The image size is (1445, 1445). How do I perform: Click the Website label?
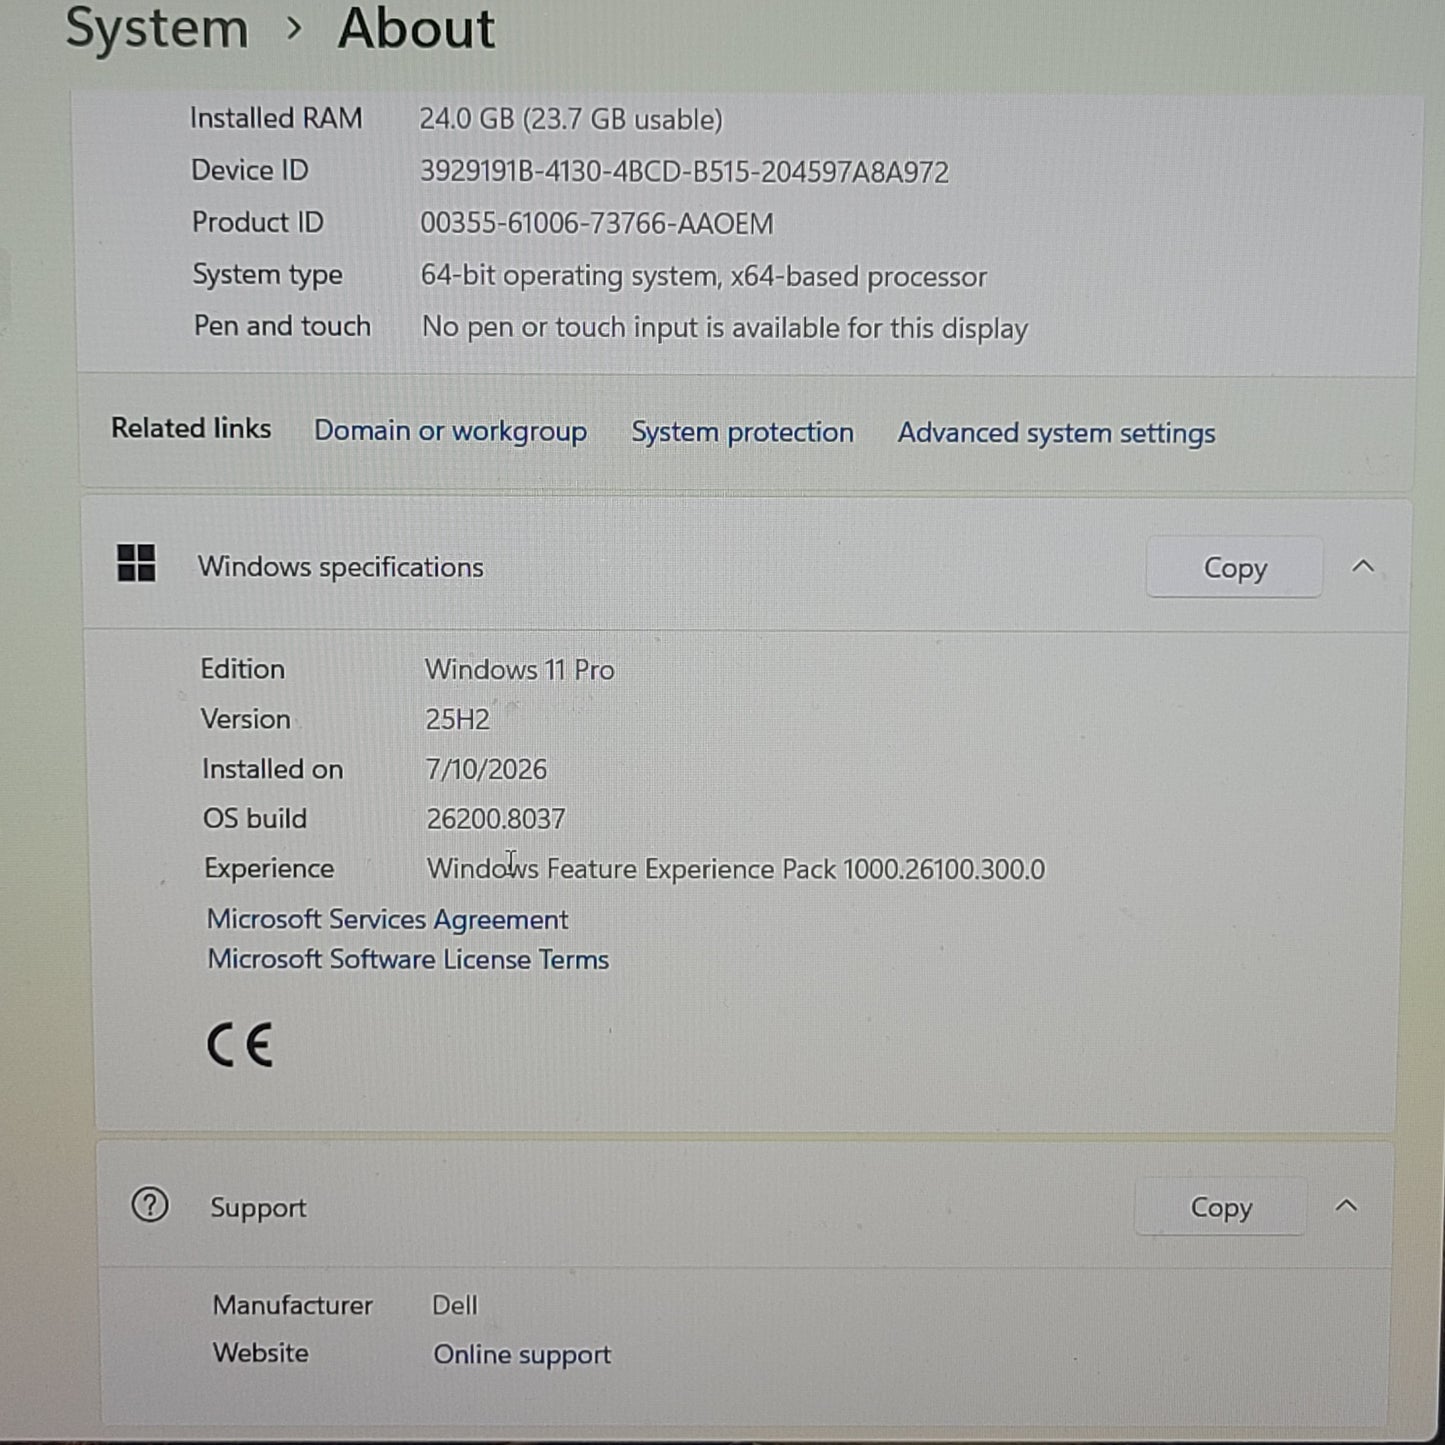[261, 1353]
